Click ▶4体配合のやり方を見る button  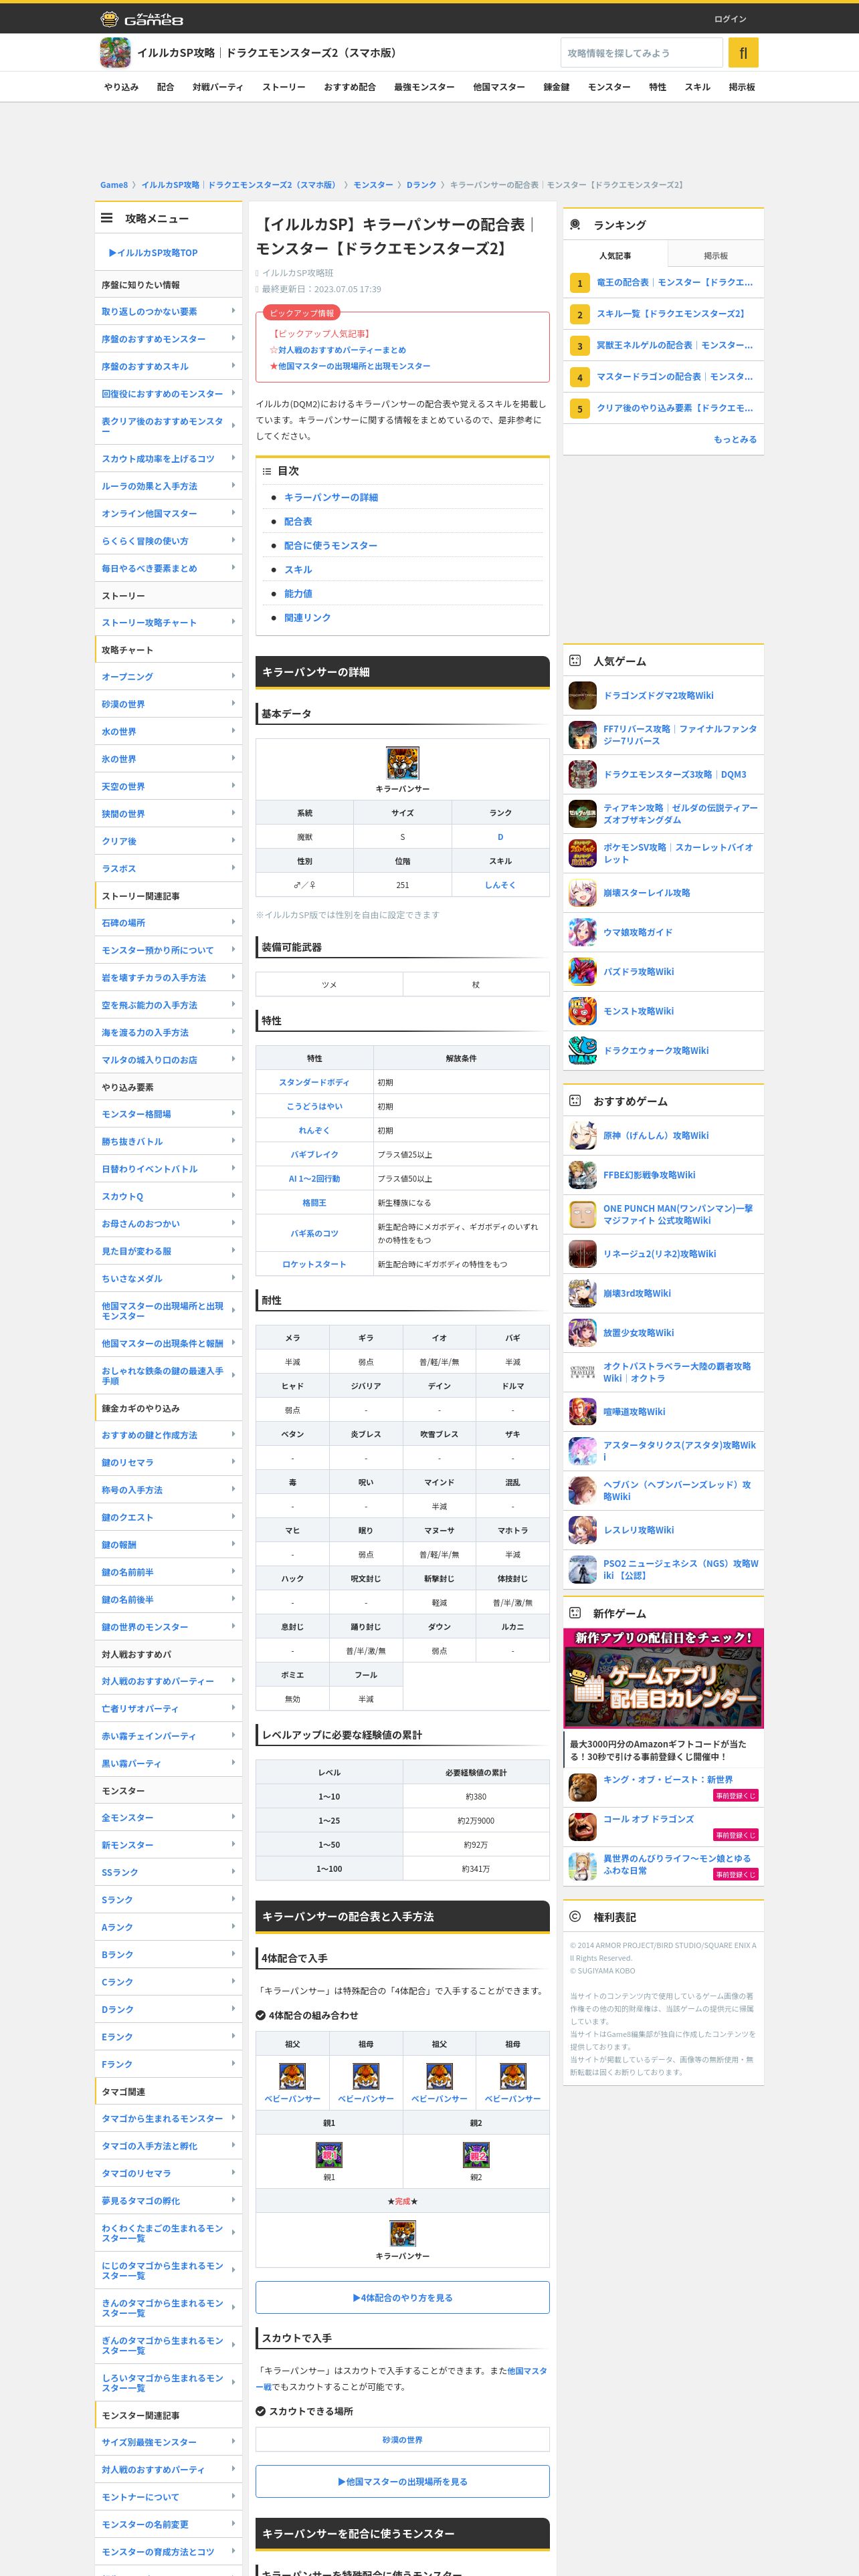pos(402,2297)
